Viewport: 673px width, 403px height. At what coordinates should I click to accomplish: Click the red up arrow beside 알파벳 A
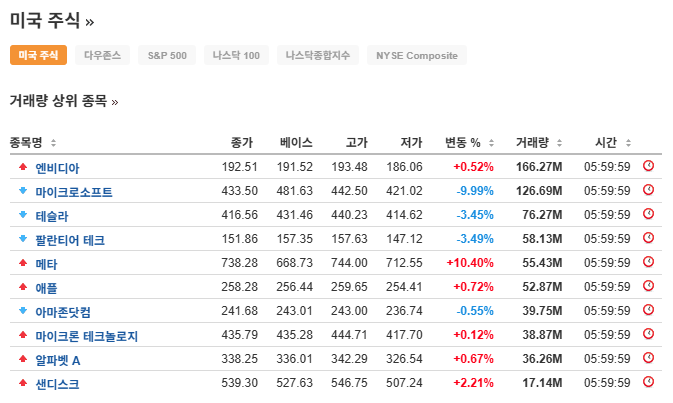coord(23,359)
